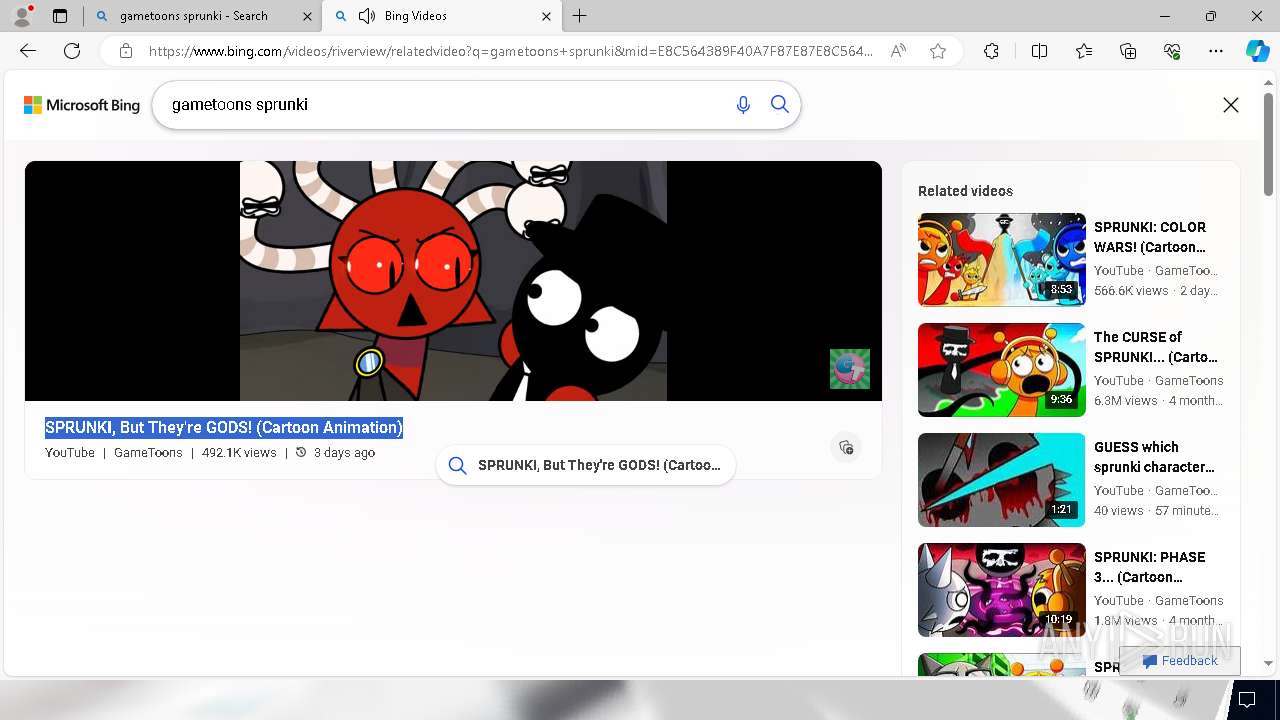Open SPRUNKI: COLOR WARS title link
Screen dimensions: 1280x720
1150,237
